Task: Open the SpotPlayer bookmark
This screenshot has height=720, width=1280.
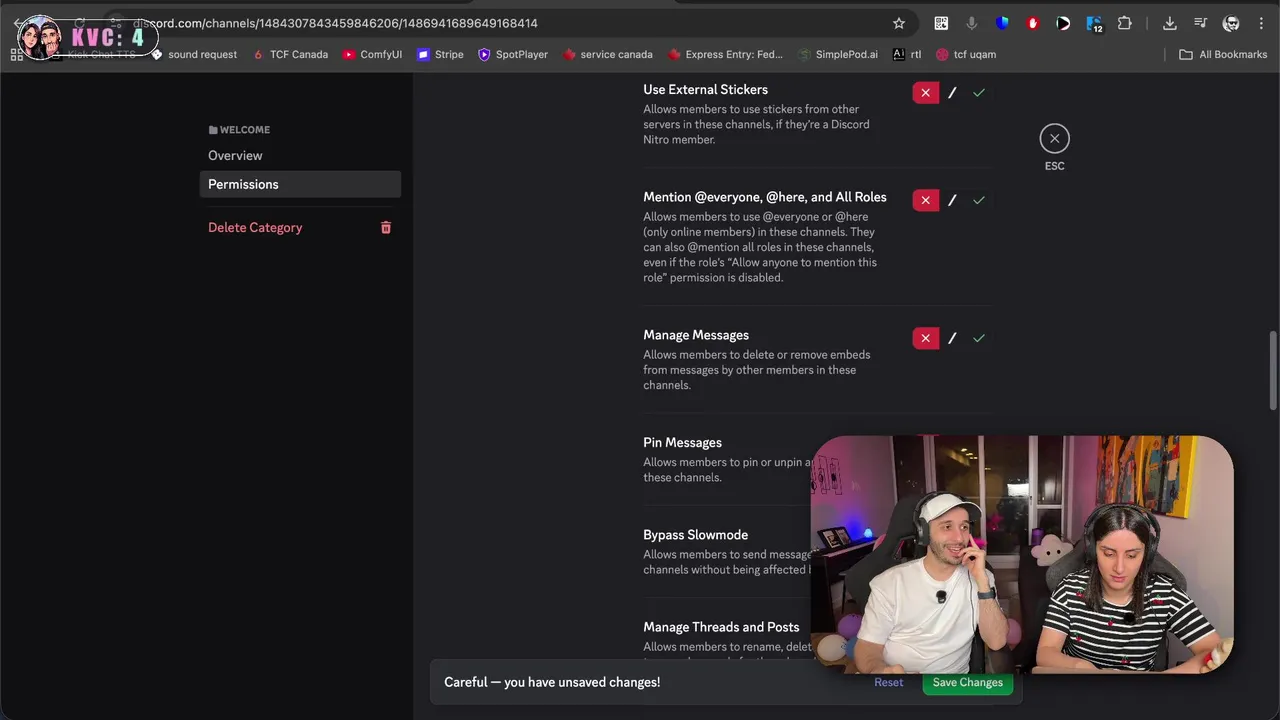Action: [513, 54]
